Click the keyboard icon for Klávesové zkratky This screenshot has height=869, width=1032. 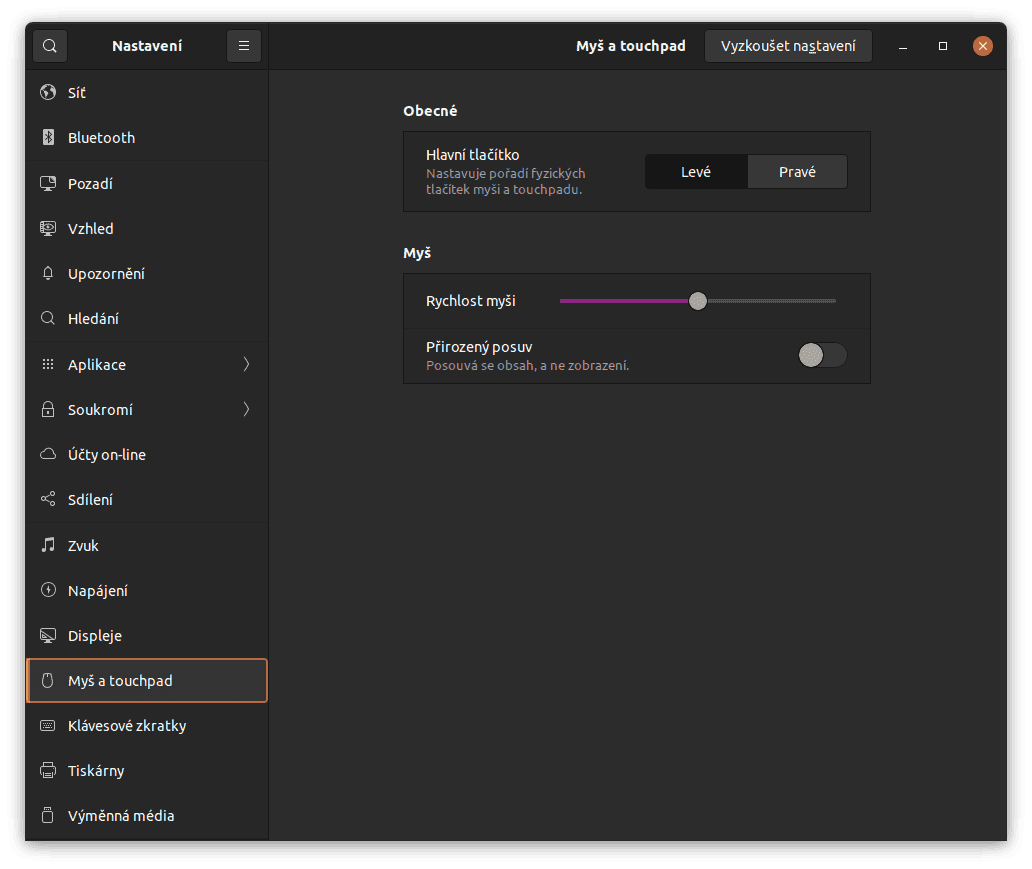[47, 726]
